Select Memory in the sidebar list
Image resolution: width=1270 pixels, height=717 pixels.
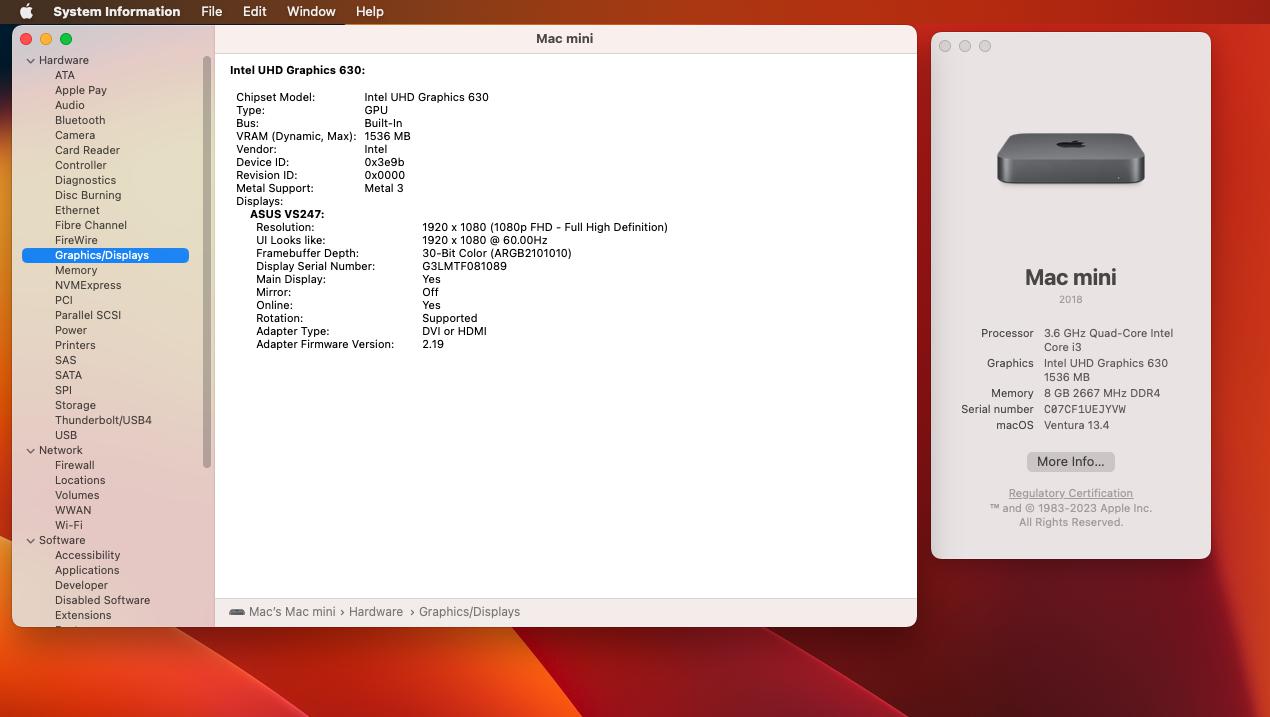pyautogui.click(x=76, y=270)
